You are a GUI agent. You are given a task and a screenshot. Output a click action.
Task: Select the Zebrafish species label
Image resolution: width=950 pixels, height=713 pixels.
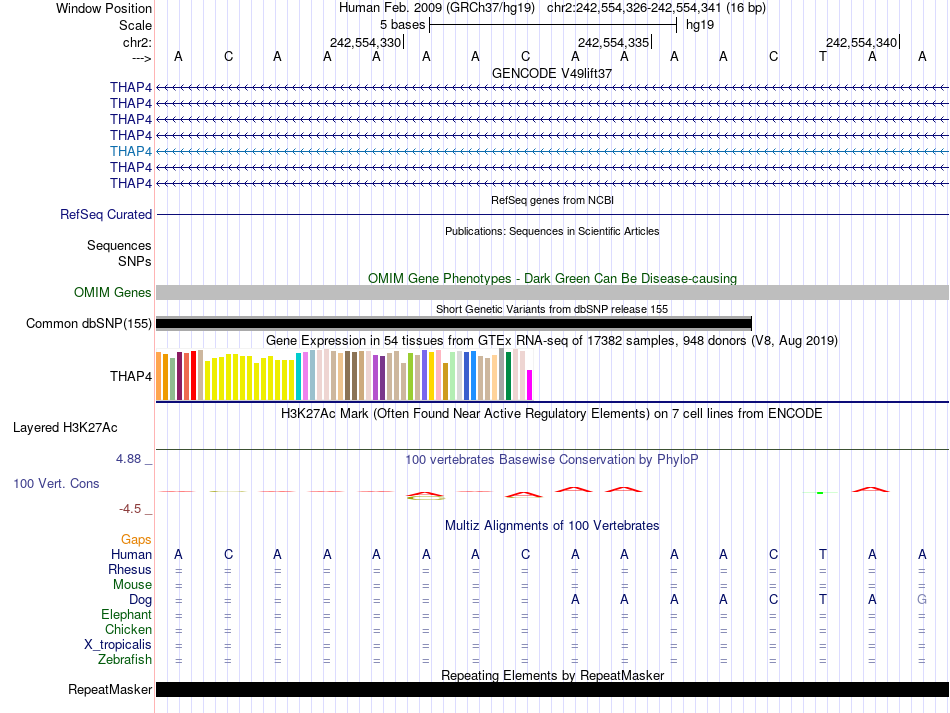click(125, 660)
